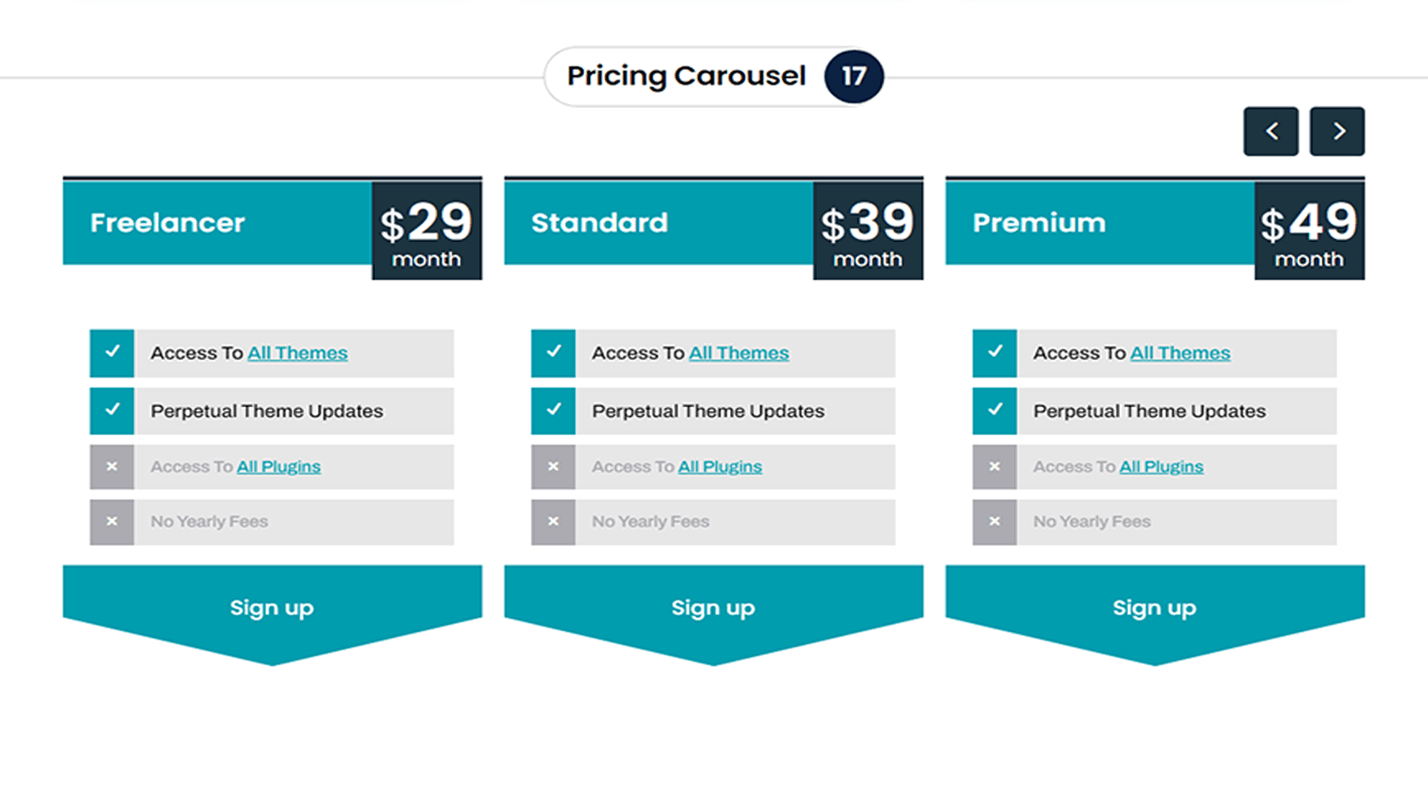Click Freelancer's Access To All Themes checkmark icon
Image resolution: width=1428 pixels, height=797 pixels.
click(112, 353)
